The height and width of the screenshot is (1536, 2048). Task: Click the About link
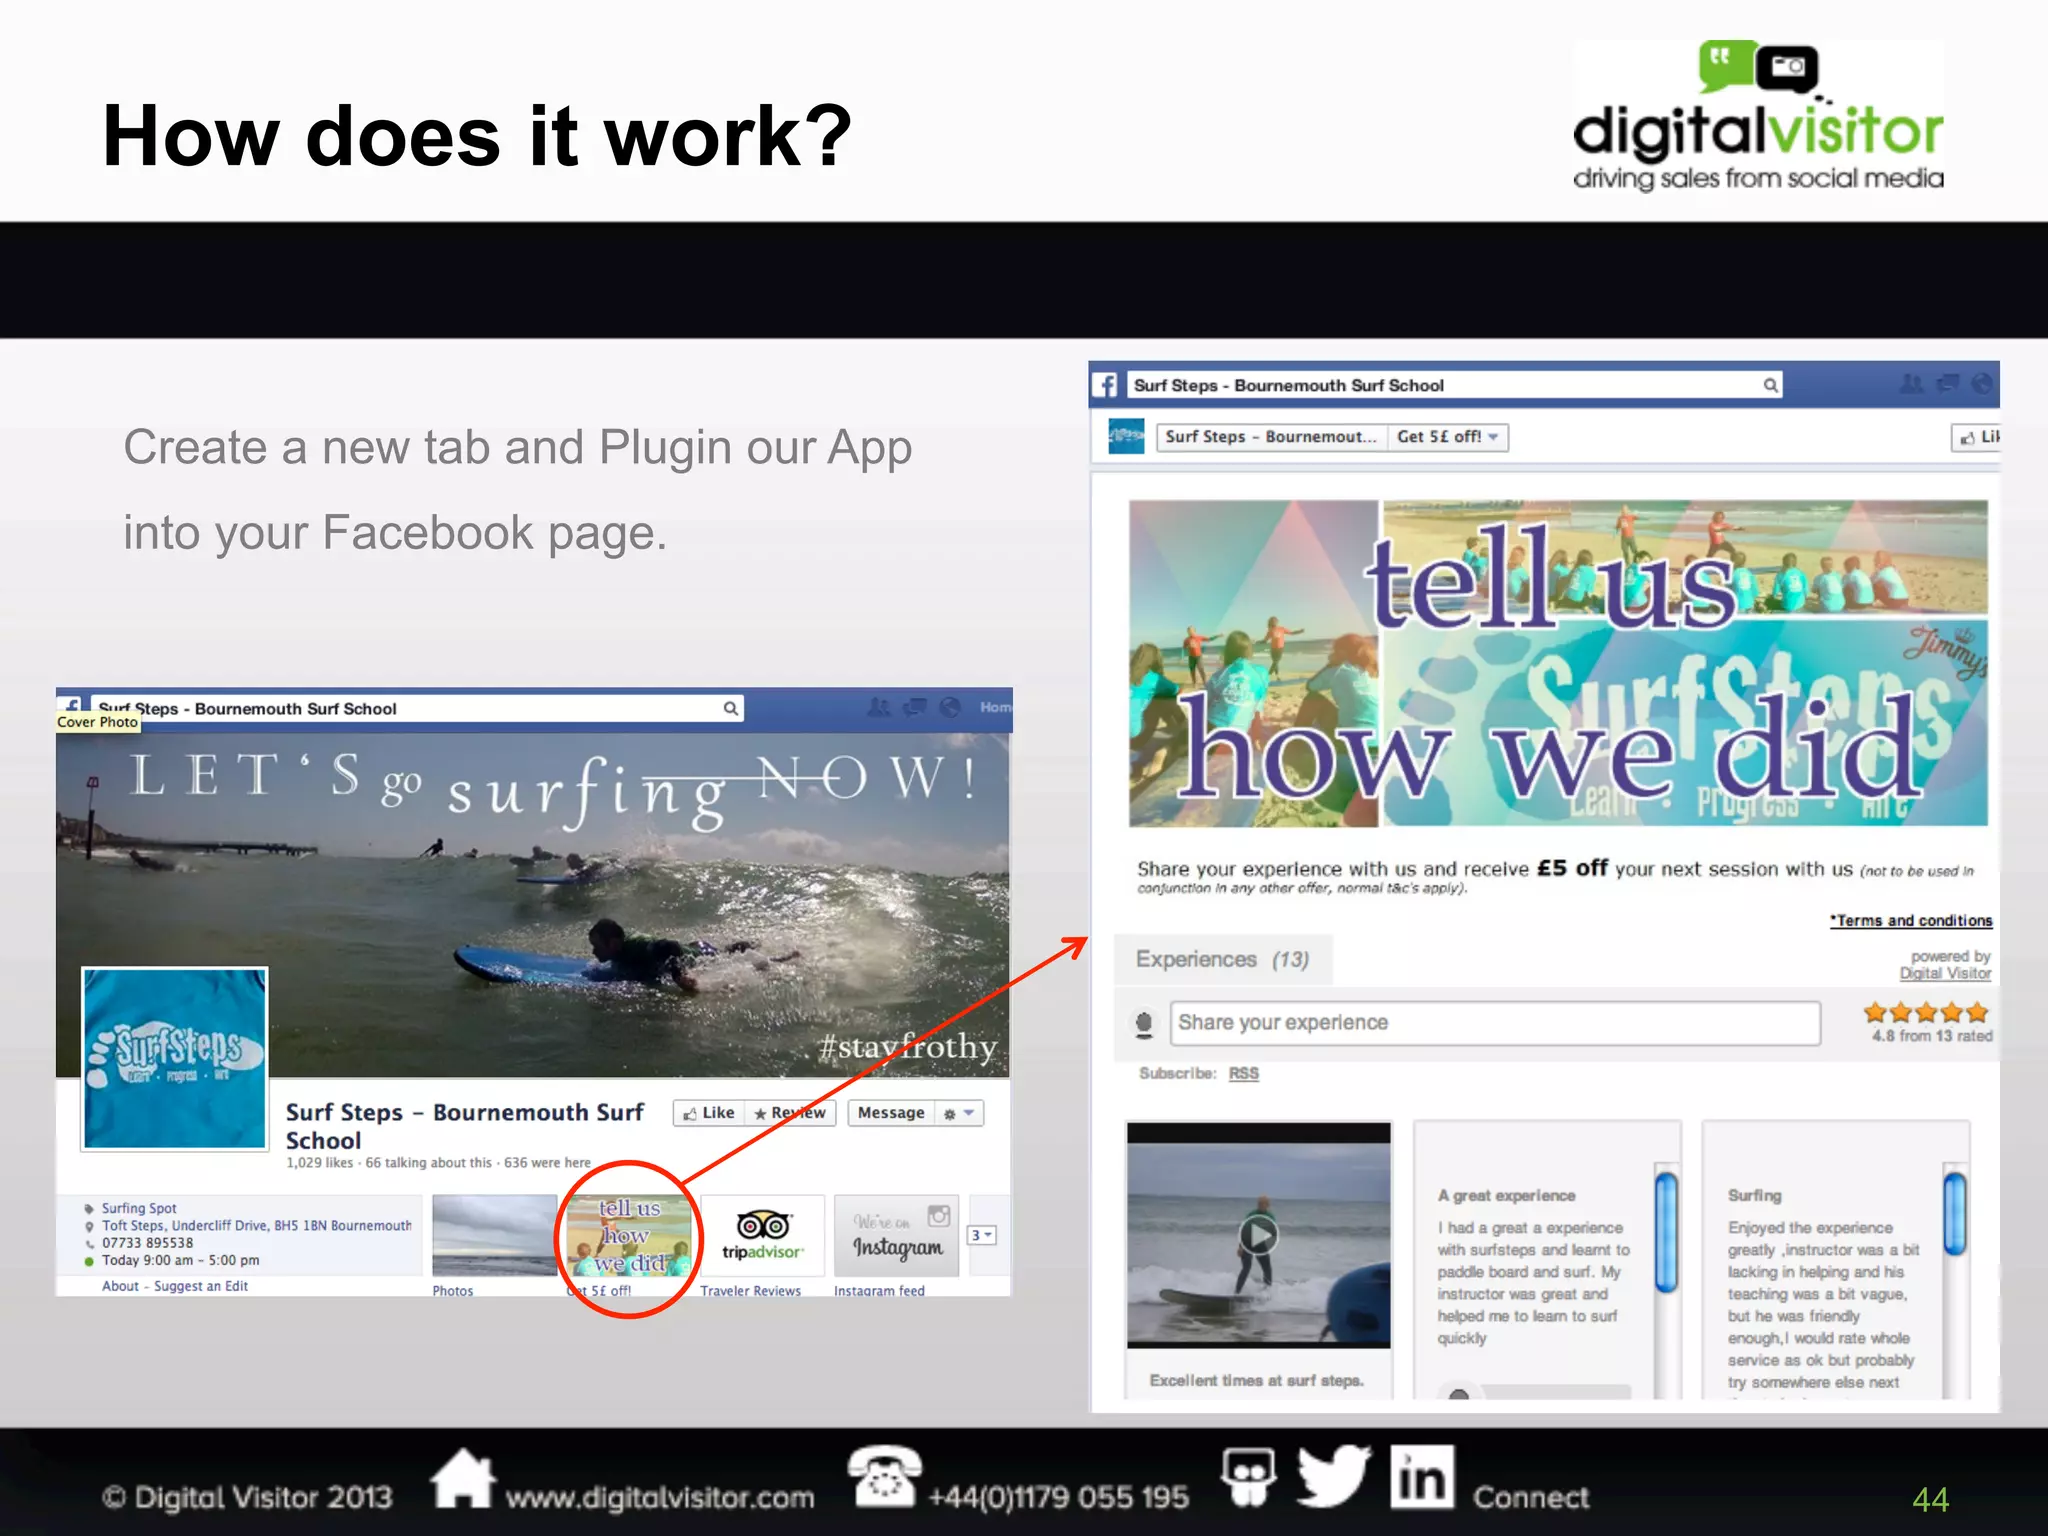coord(120,1286)
